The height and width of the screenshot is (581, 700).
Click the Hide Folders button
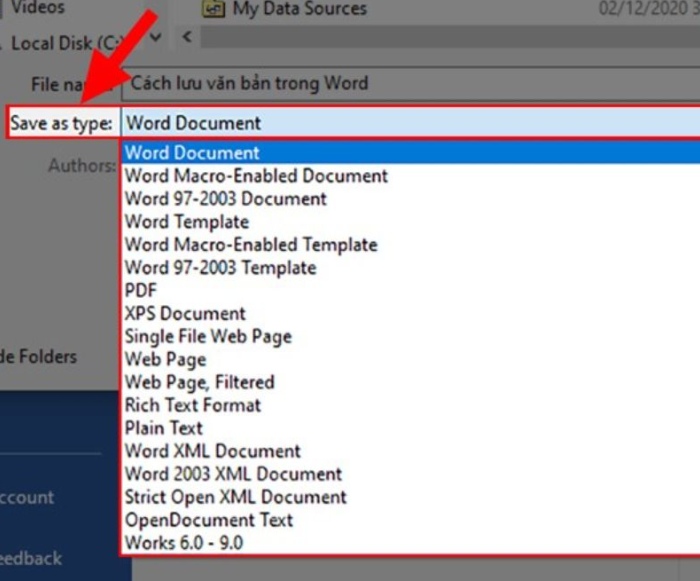click(x=38, y=357)
